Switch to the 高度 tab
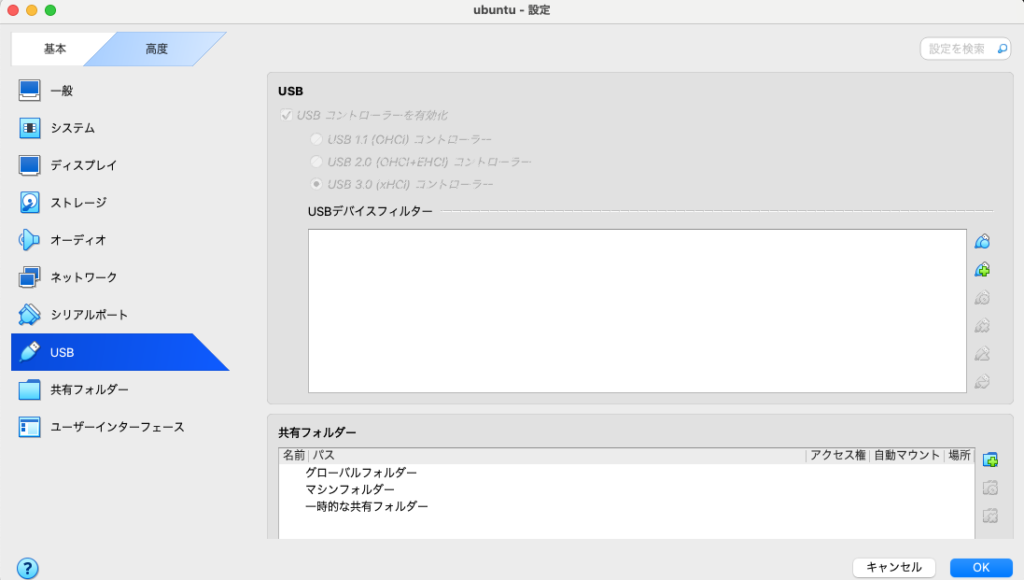The height and width of the screenshot is (580, 1024). point(157,49)
